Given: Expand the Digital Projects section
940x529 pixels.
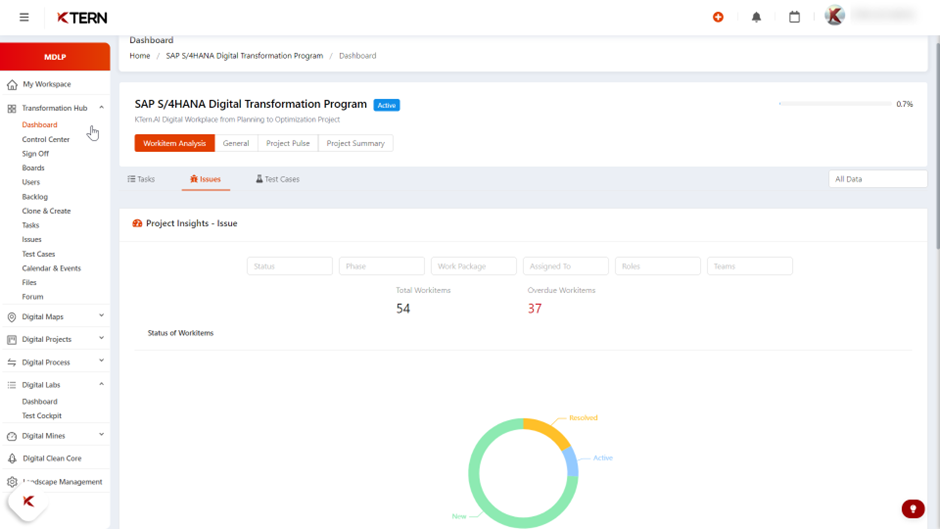Looking at the screenshot, I should (x=101, y=338).
